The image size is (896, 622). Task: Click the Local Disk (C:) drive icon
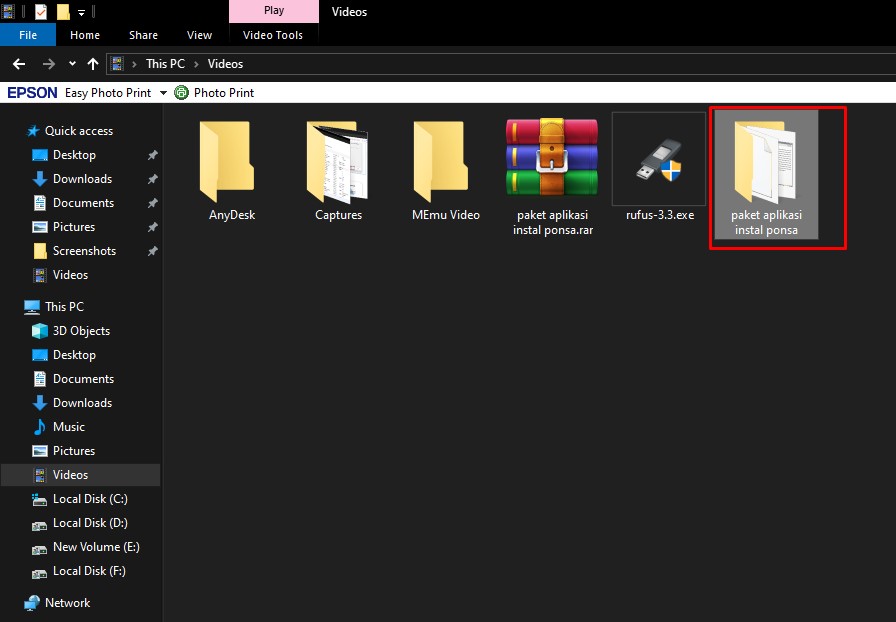click(39, 500)
